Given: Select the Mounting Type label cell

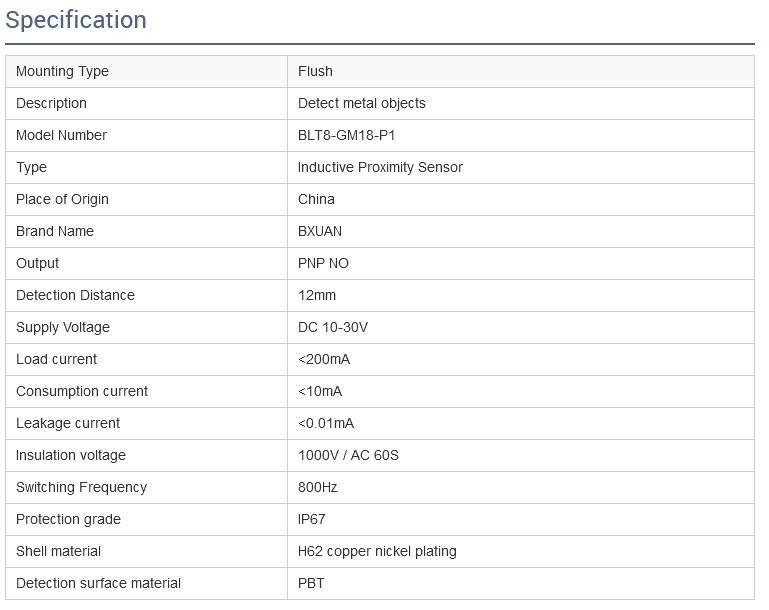Looking at the screenshot, I should click(146, 72).
